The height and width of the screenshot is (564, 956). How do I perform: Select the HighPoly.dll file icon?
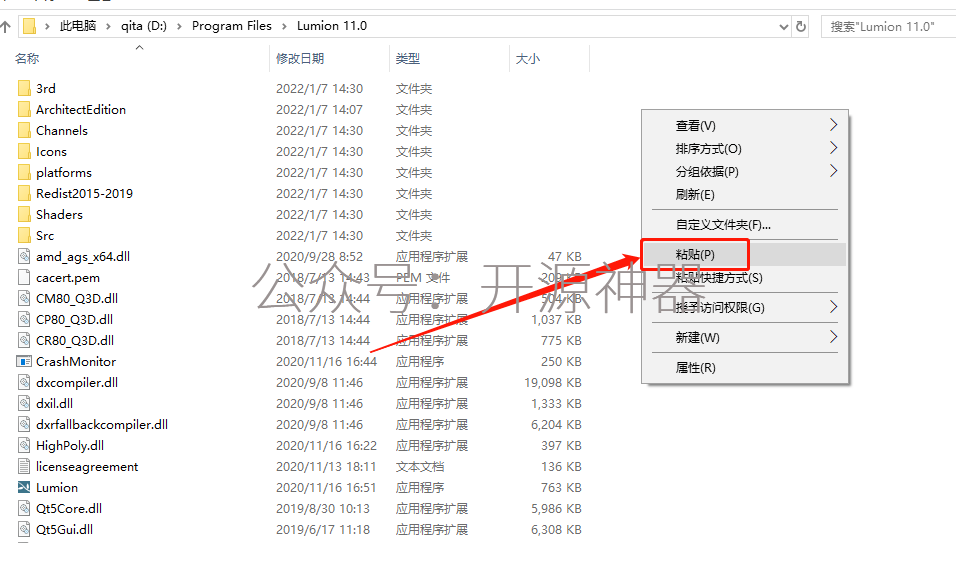[x=24, y=446]
